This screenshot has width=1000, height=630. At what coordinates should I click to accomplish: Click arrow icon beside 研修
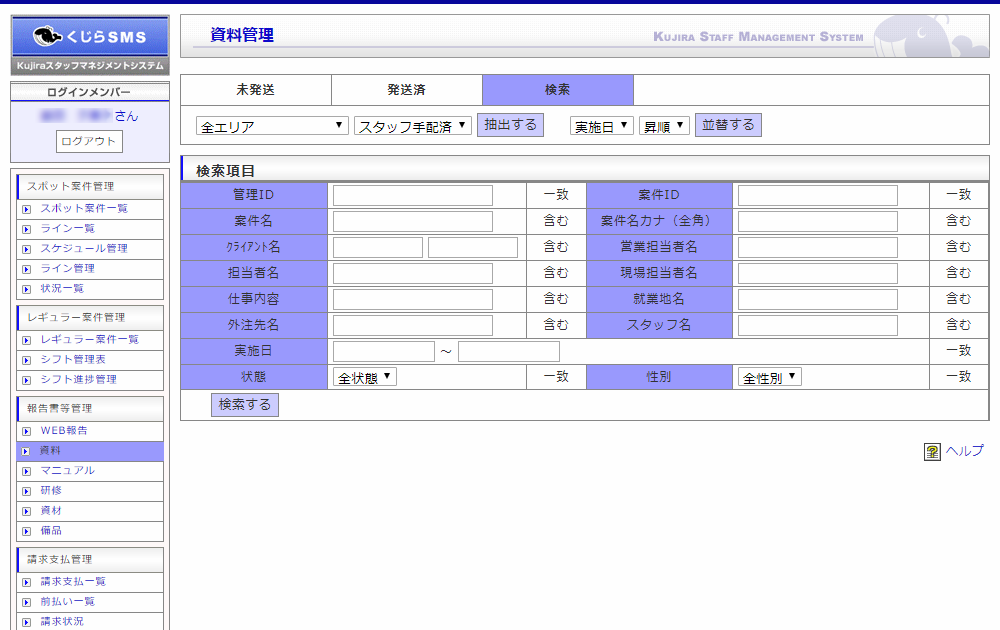(x=27, y=491)
